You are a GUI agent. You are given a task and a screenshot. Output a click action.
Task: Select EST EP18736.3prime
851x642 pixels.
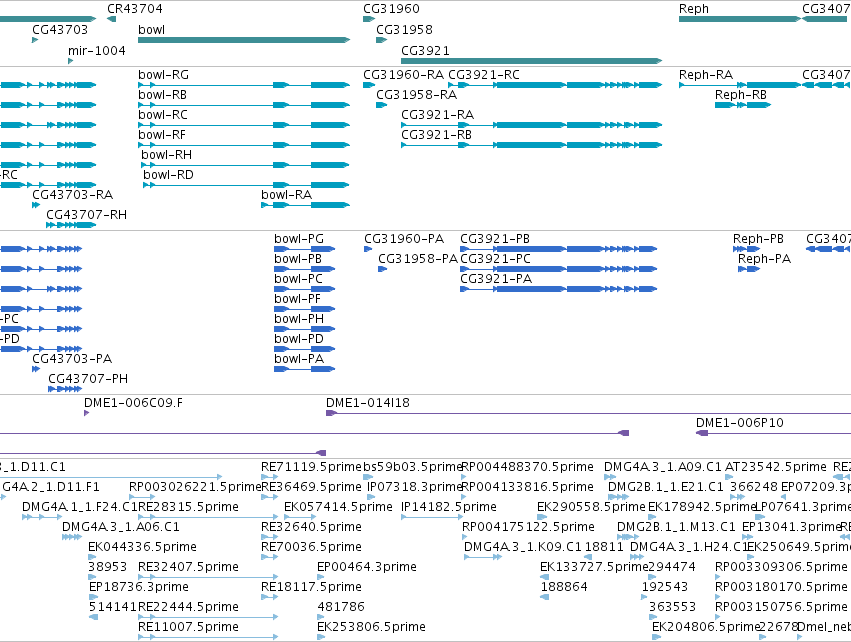pyautogui.click(x=93, y=597)
